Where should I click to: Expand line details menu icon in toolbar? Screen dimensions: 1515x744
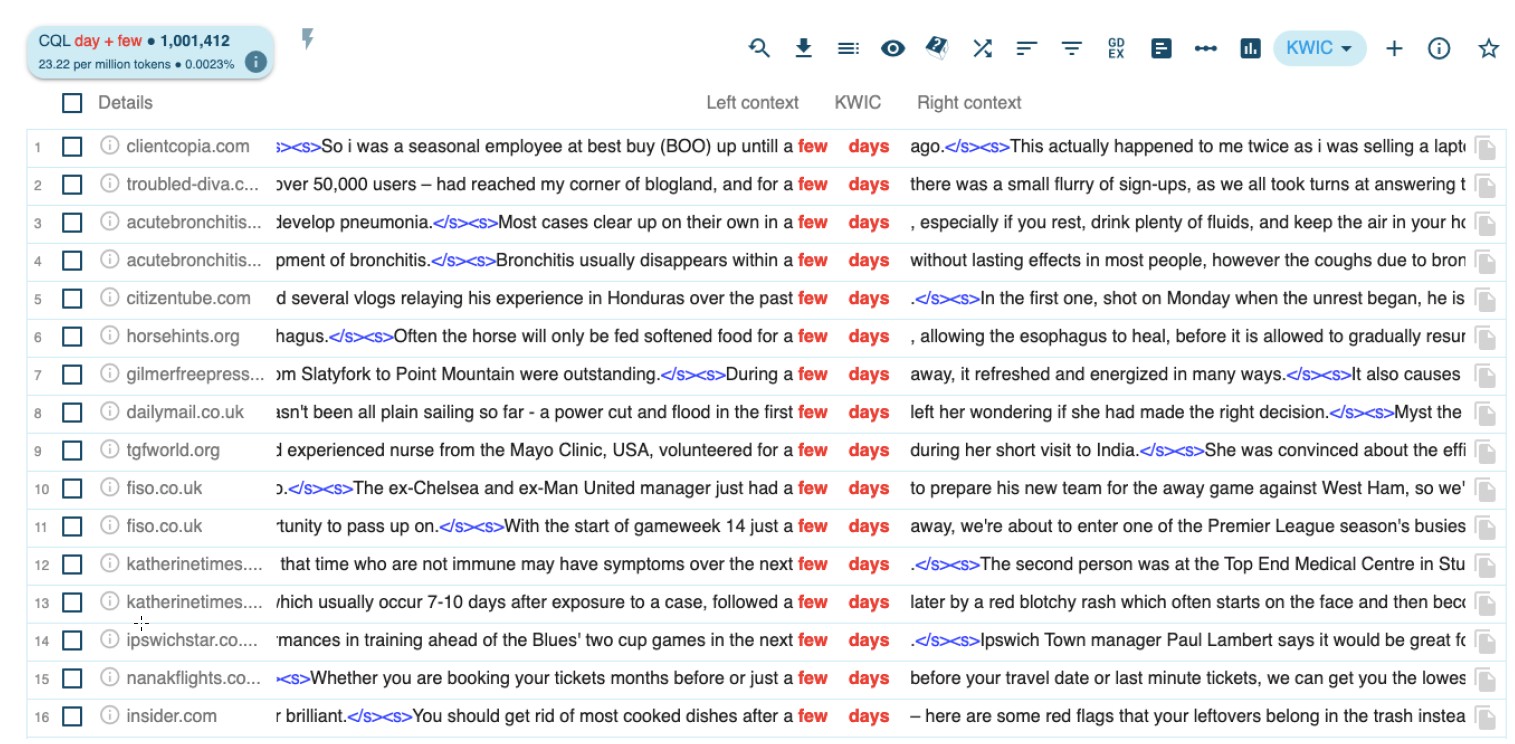848,48
